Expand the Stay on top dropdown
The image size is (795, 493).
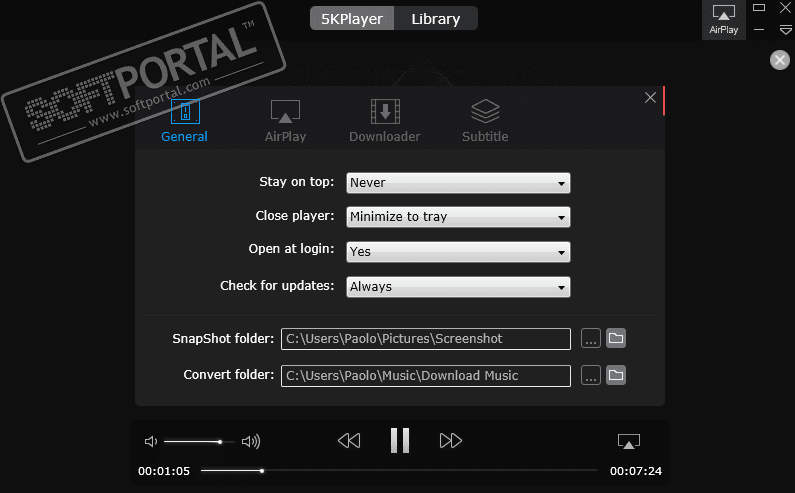[458, 183]
